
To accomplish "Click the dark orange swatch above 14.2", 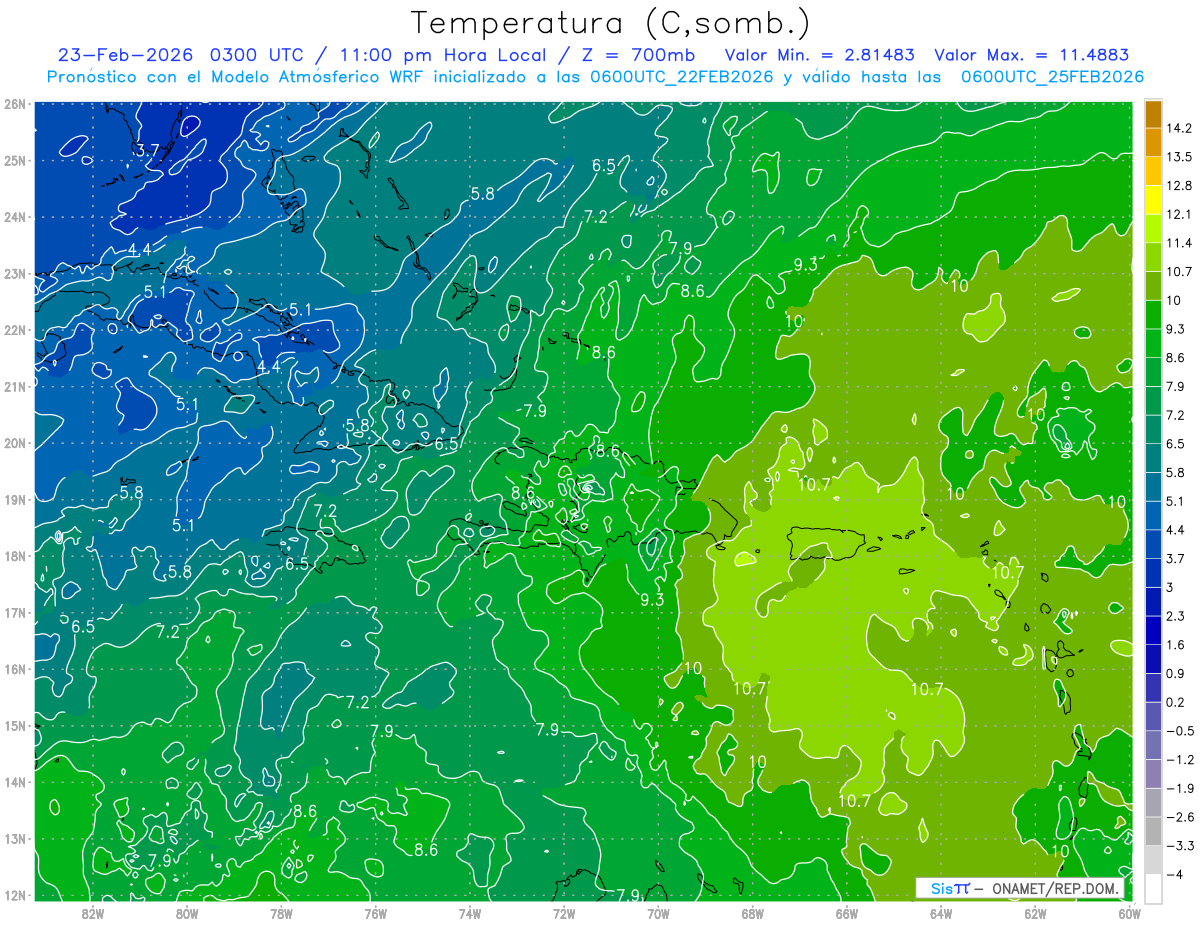I will point(1153,114).
